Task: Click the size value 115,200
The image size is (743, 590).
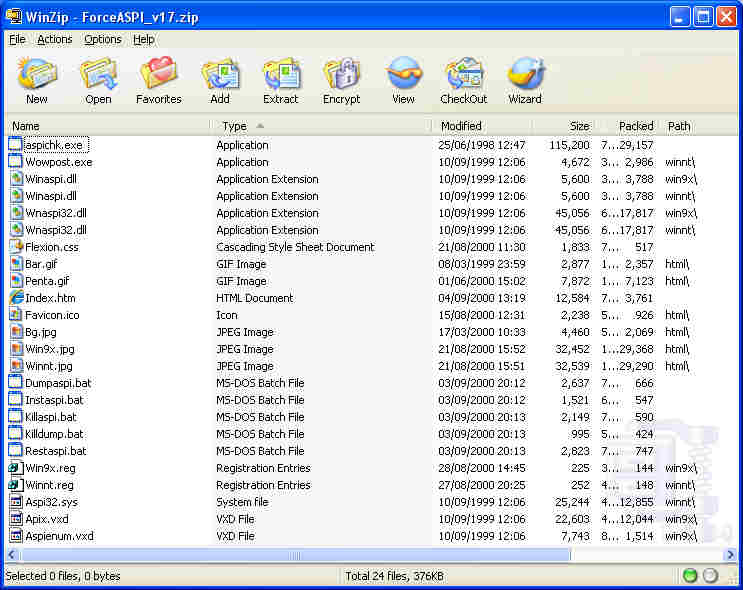Action: tap(569, 145)
